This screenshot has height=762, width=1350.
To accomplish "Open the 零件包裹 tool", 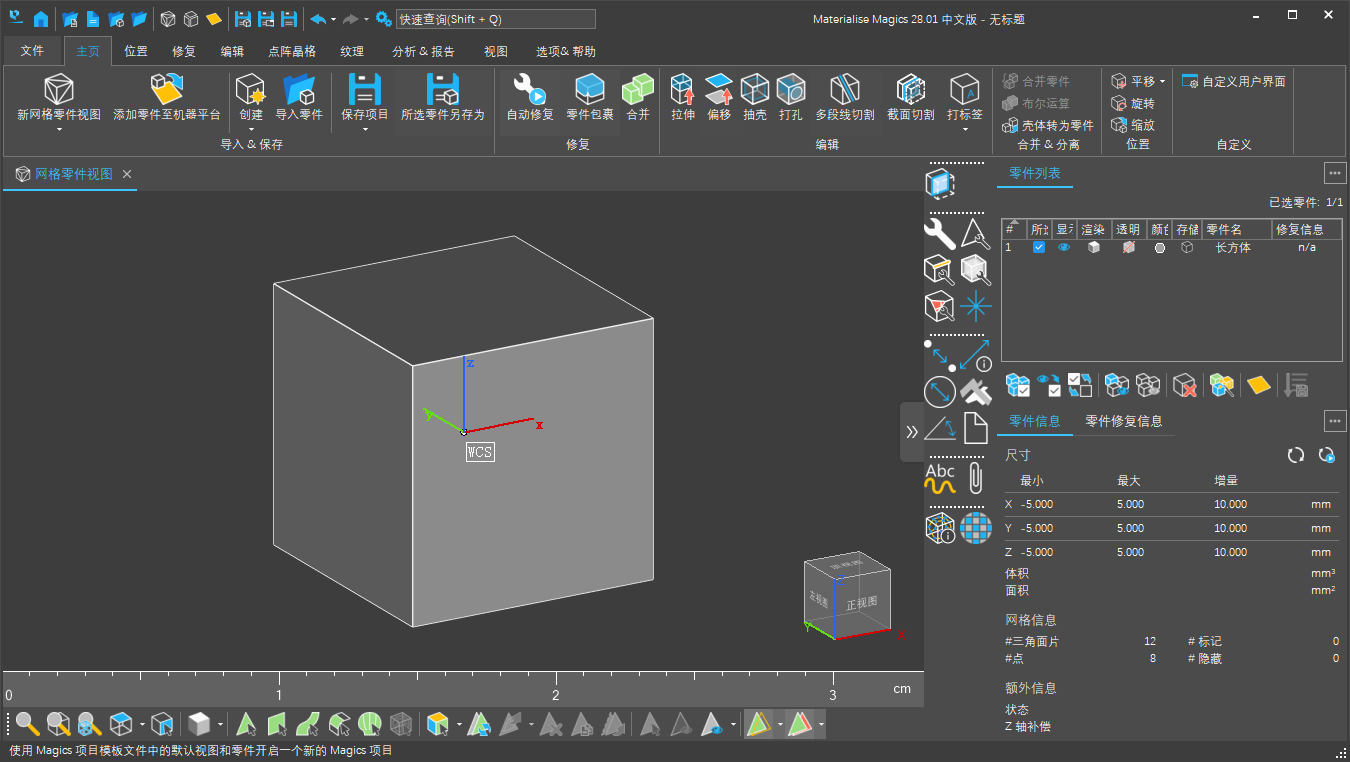I will pyautogui.click(x=590, y=97).
